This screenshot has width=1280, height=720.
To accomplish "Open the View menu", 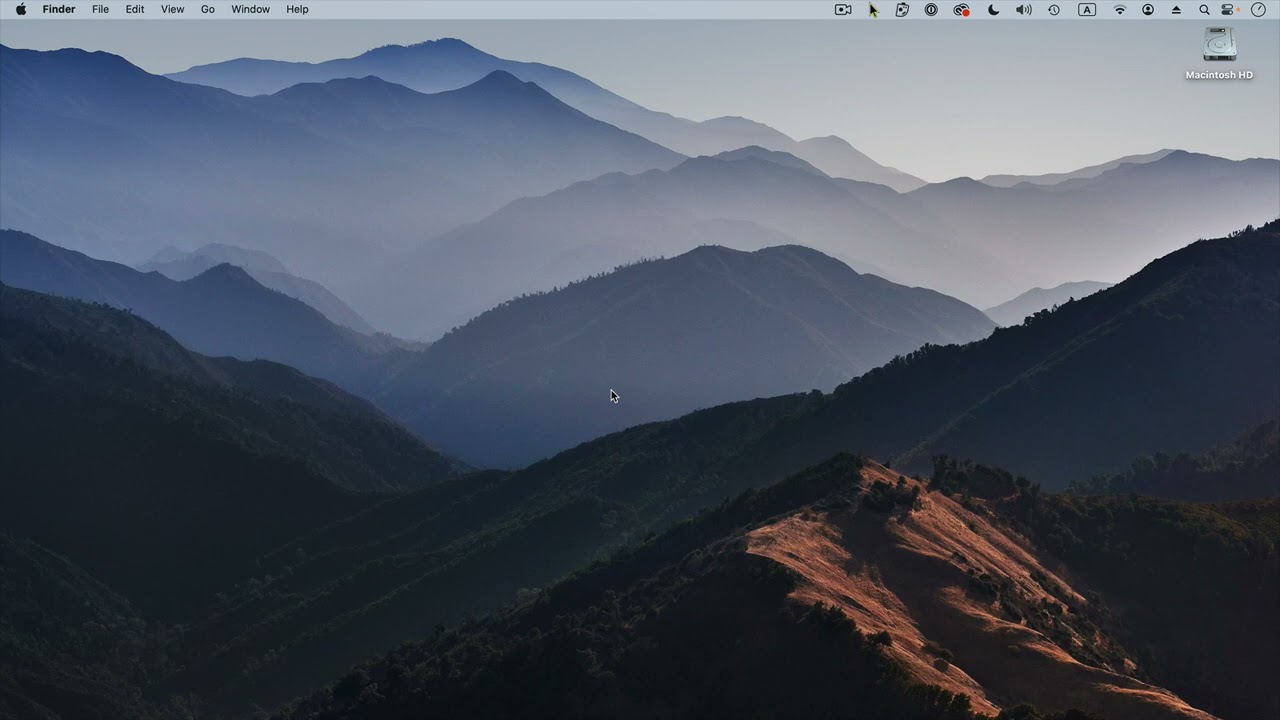I will point(173,9).
